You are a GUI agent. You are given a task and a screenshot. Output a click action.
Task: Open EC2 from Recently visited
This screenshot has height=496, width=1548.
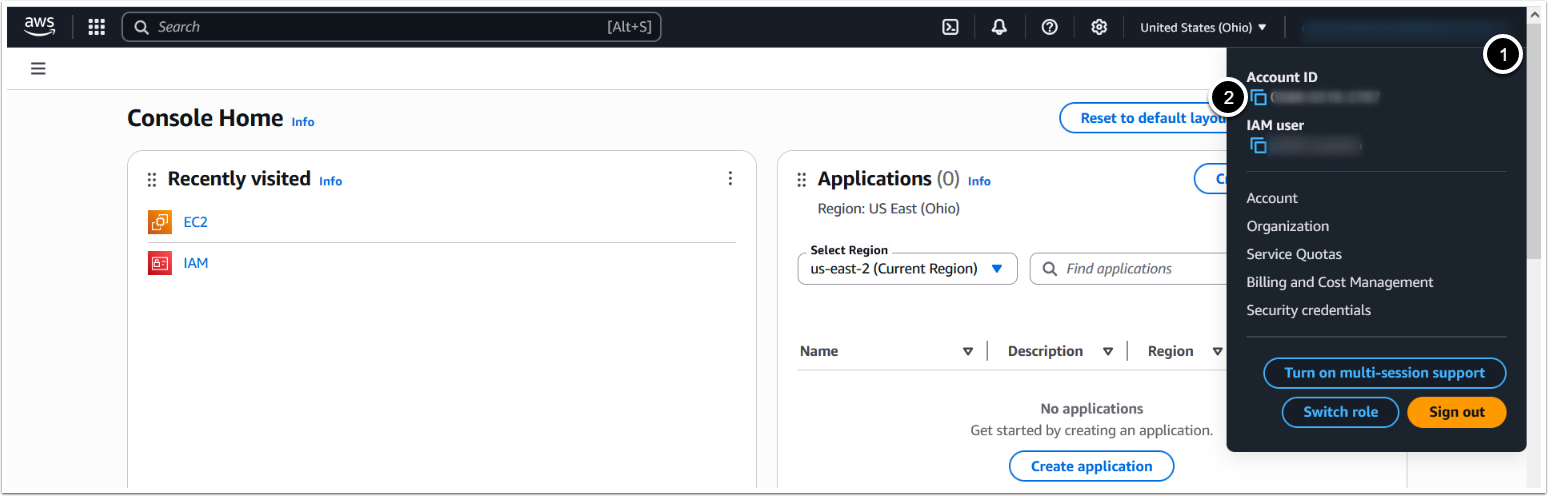click(195, 222)
